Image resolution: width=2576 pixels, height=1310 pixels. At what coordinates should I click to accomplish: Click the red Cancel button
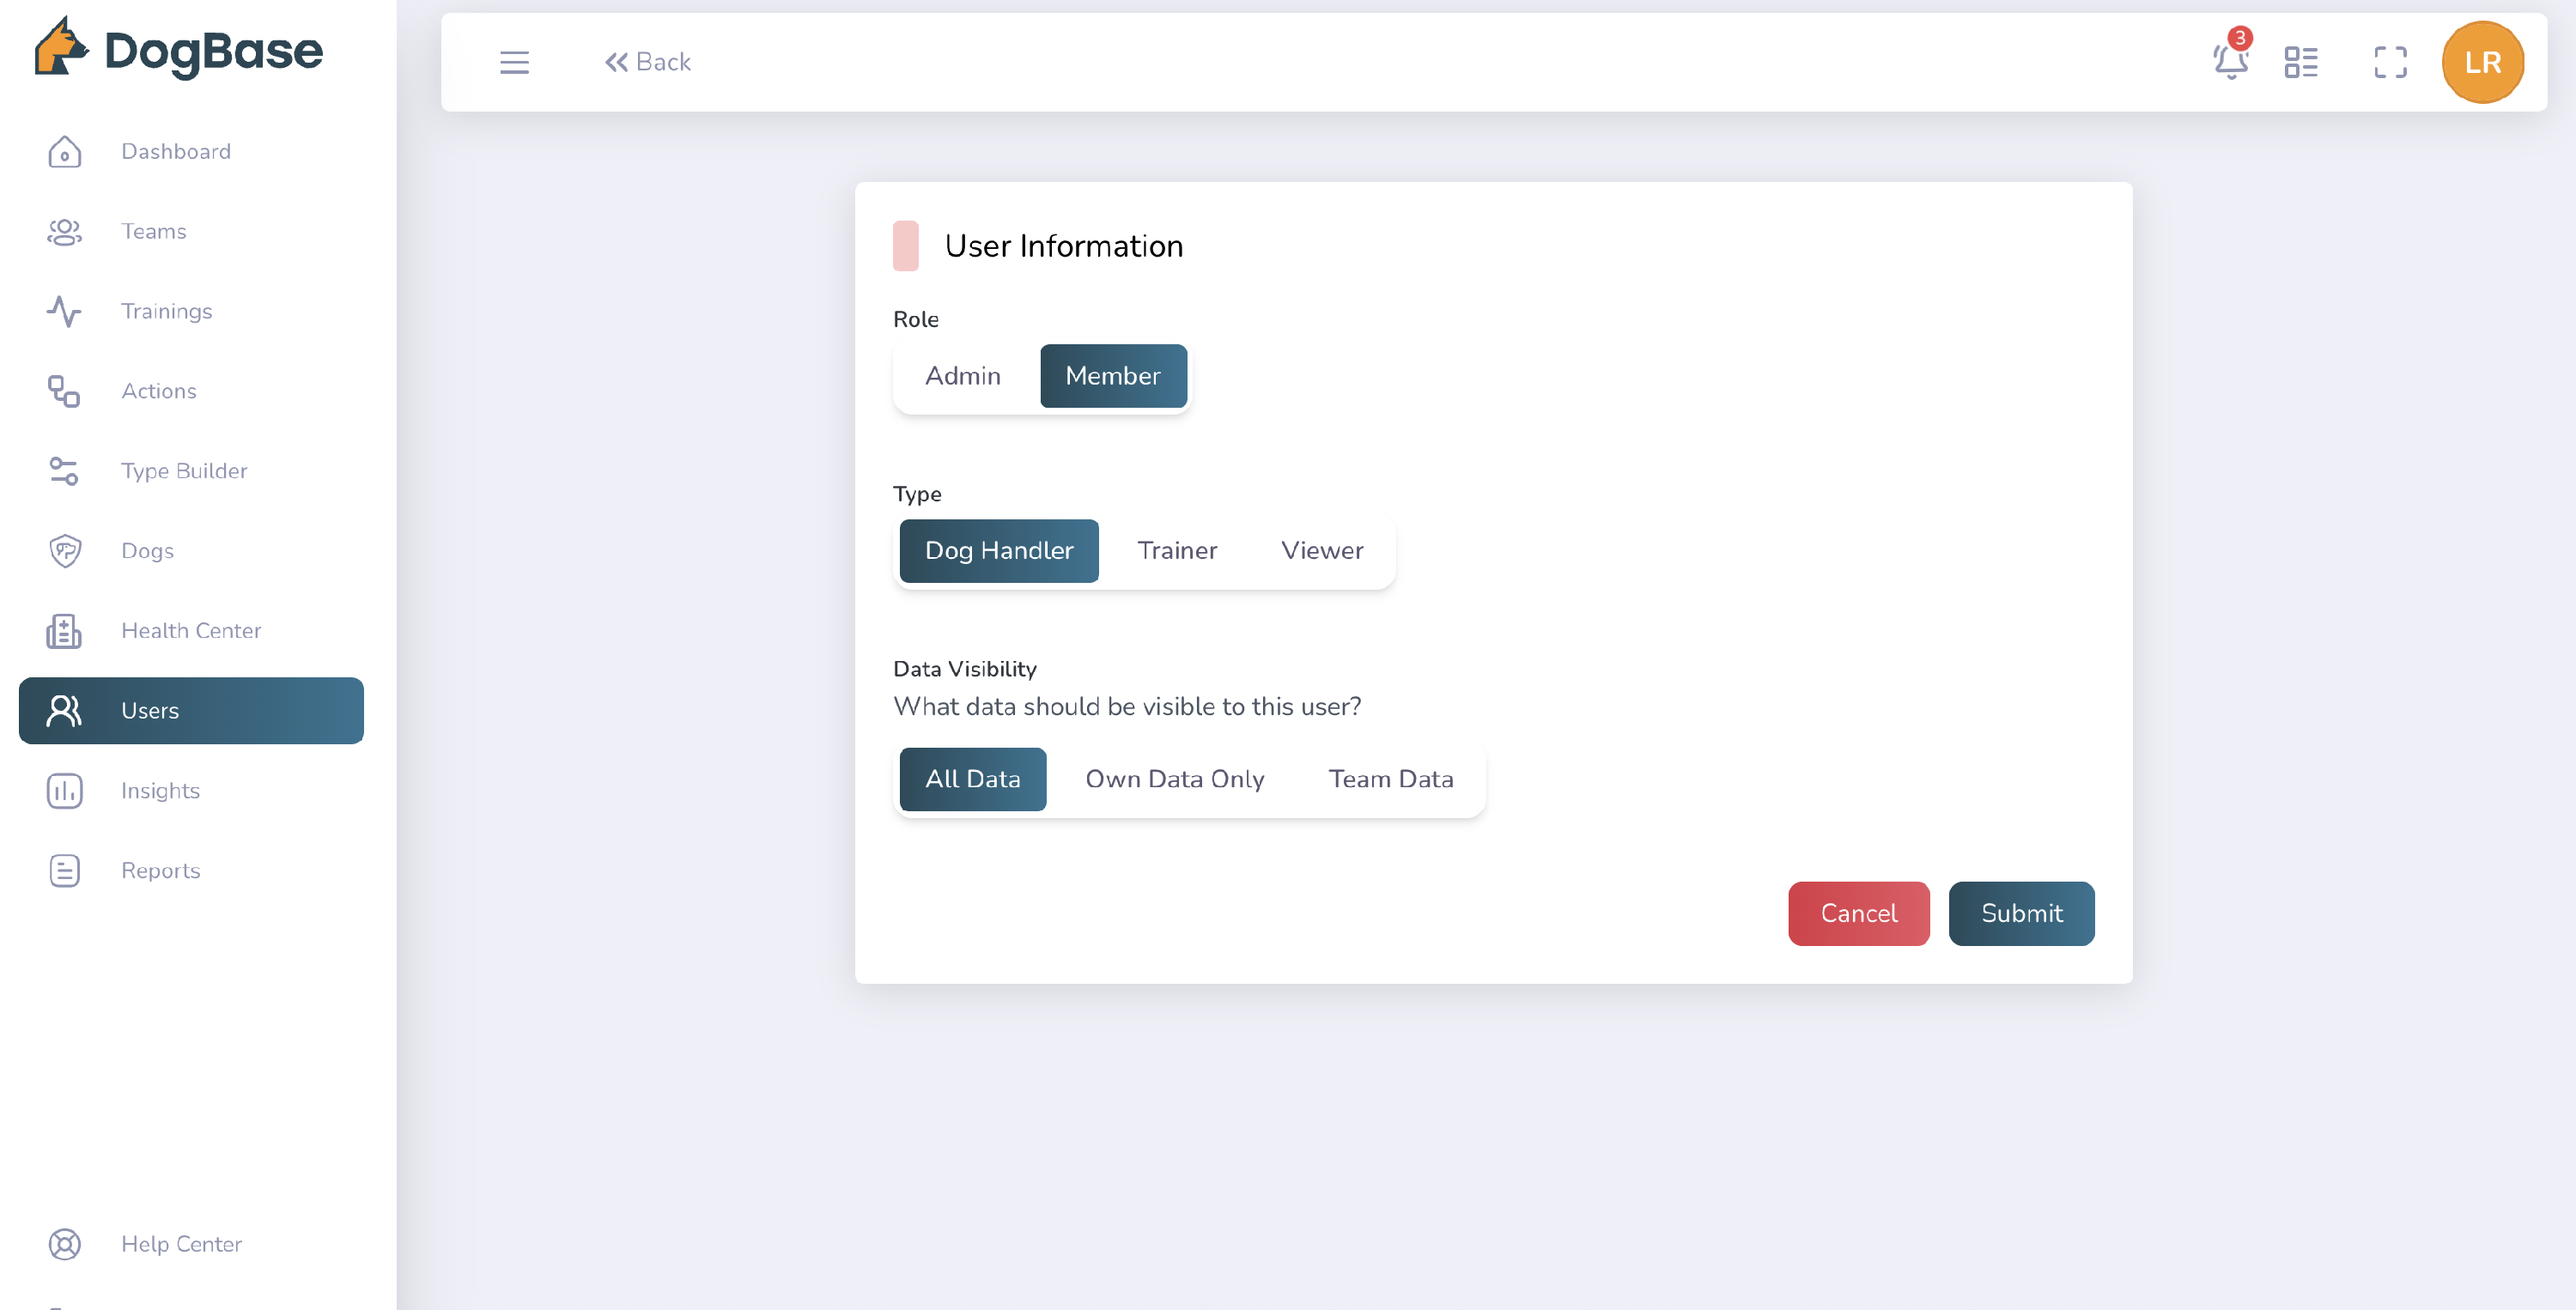pos(1858,913)
